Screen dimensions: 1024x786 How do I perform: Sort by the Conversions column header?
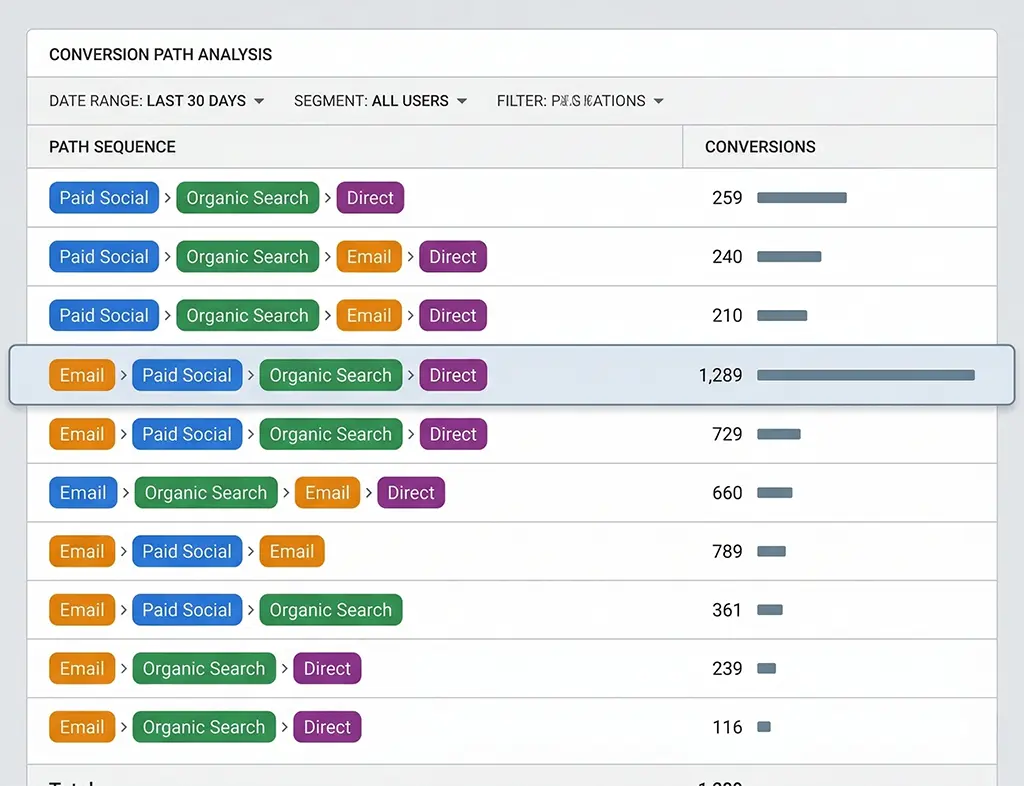(760, 147)
